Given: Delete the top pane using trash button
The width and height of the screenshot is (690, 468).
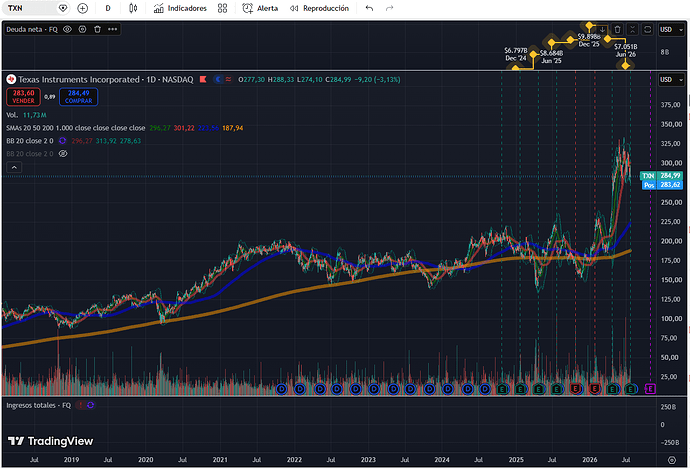Looking at the screenshot, I should point(617,29).
